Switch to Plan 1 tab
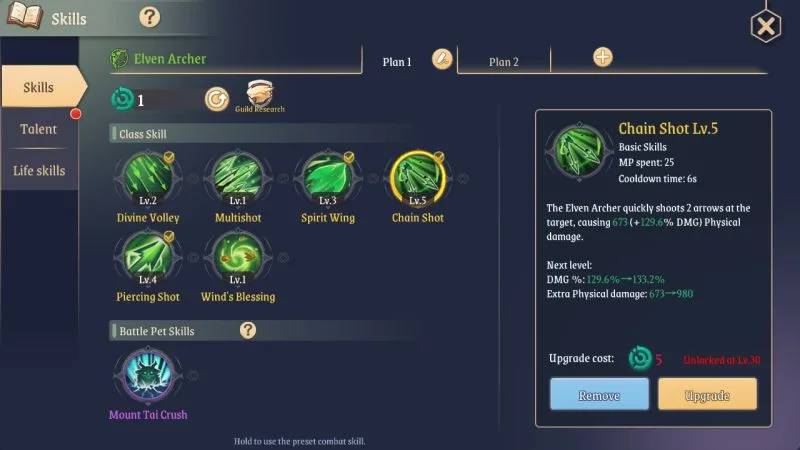The height and width of the screenshot is (450, 800). tap(397, 62)
